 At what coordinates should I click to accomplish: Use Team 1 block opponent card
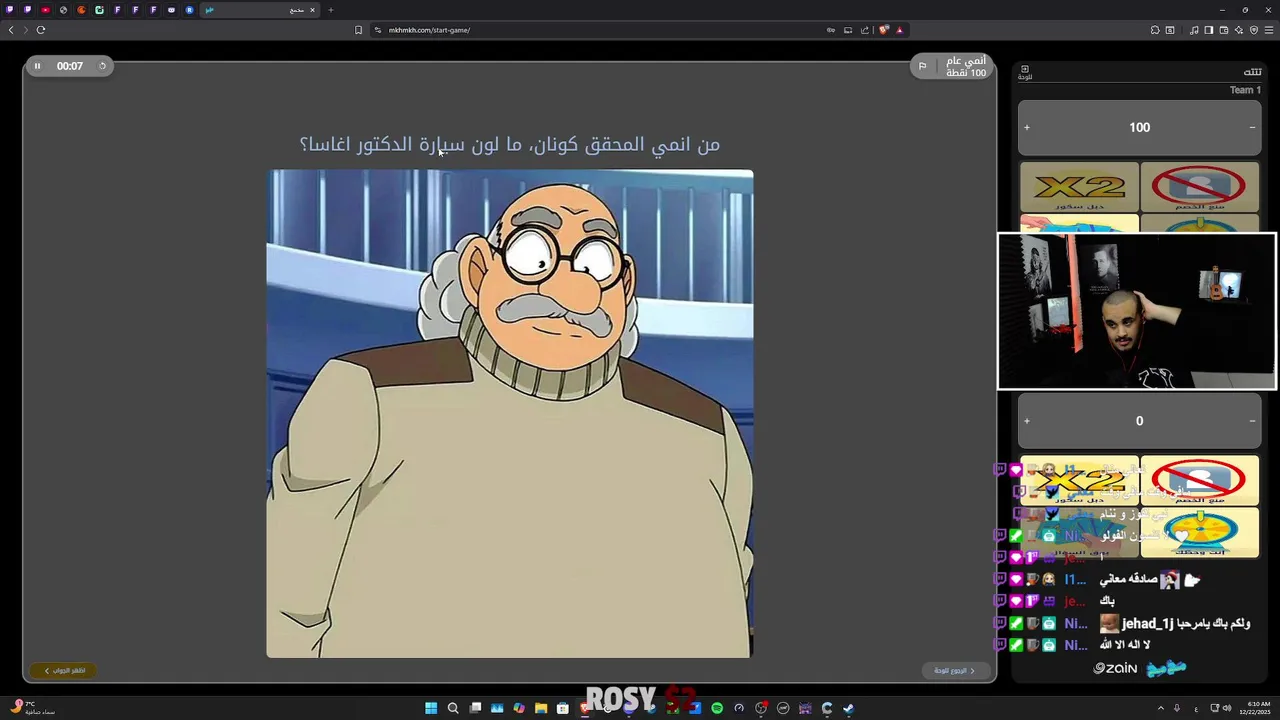coord(1199,187)
